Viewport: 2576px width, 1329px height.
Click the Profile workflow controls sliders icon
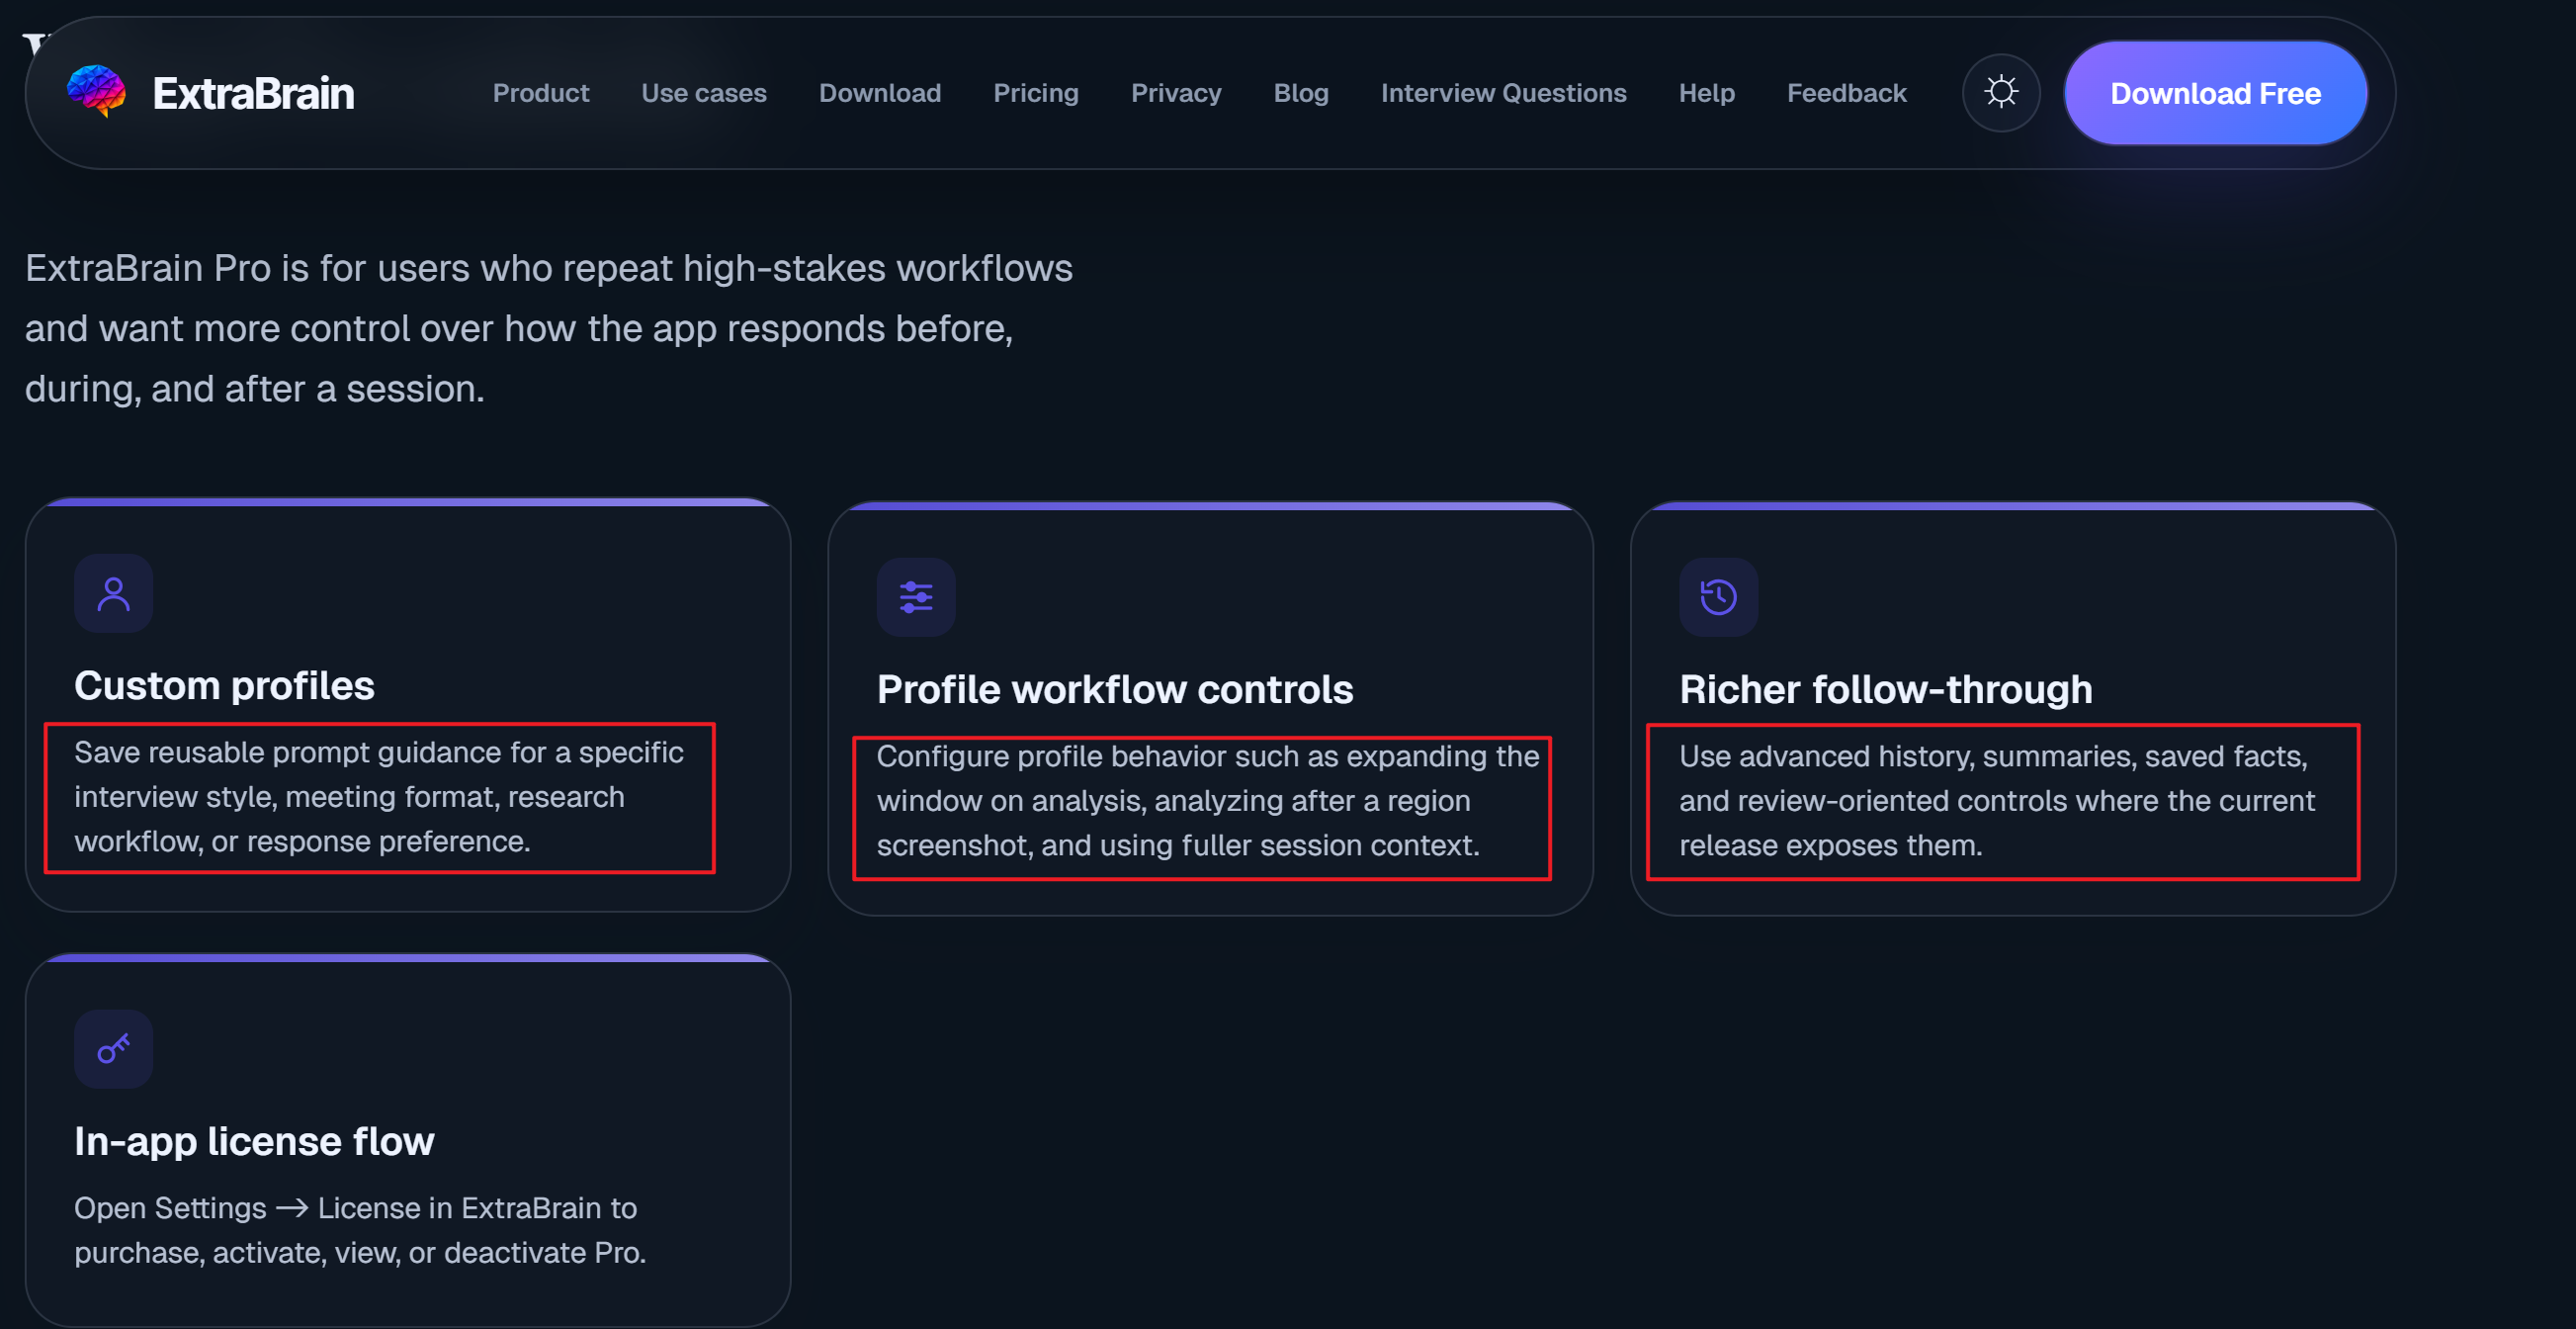916,598
